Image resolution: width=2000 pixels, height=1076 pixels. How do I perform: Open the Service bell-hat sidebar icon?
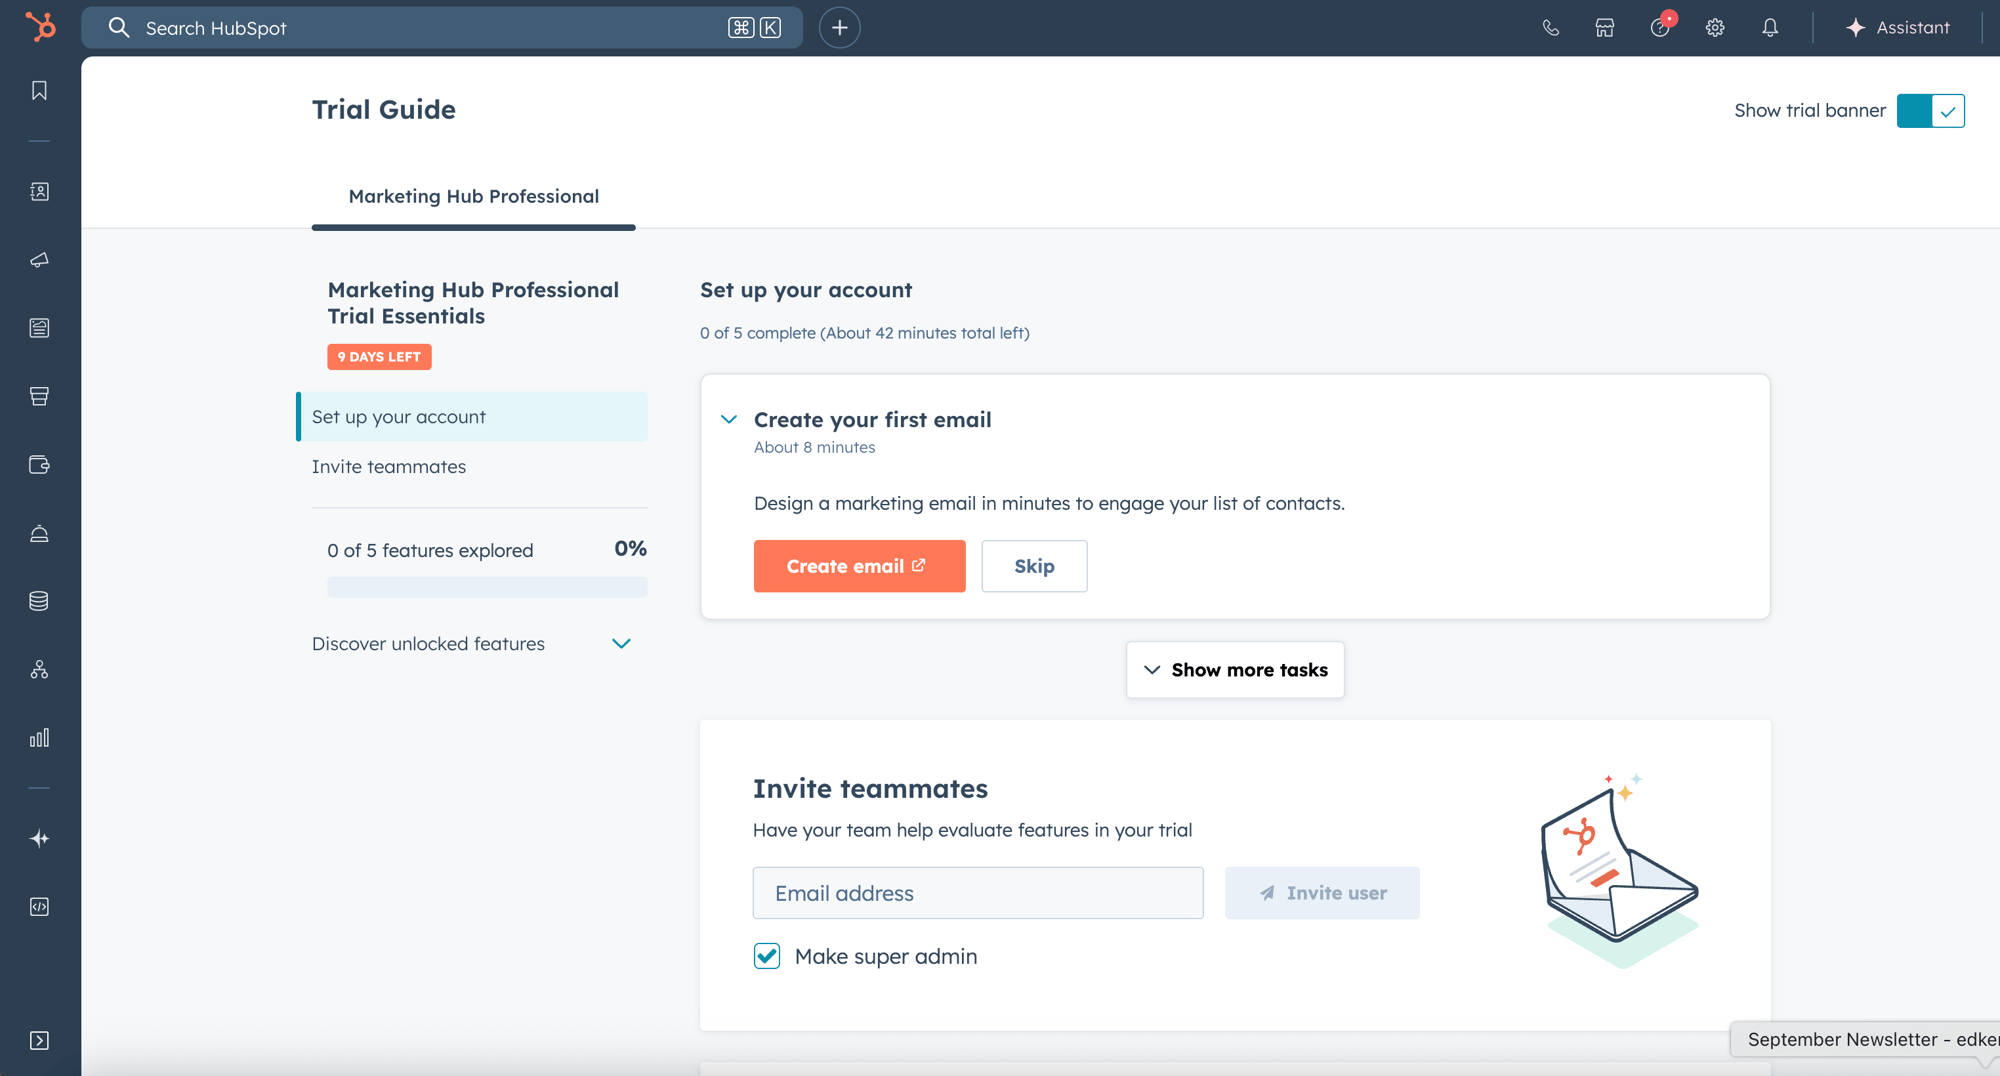pos(39,533)
